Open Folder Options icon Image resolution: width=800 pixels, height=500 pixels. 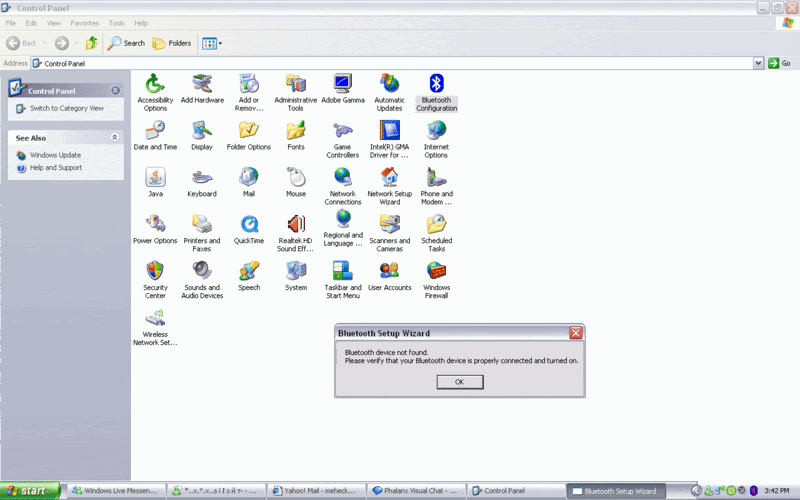point(249,136)
